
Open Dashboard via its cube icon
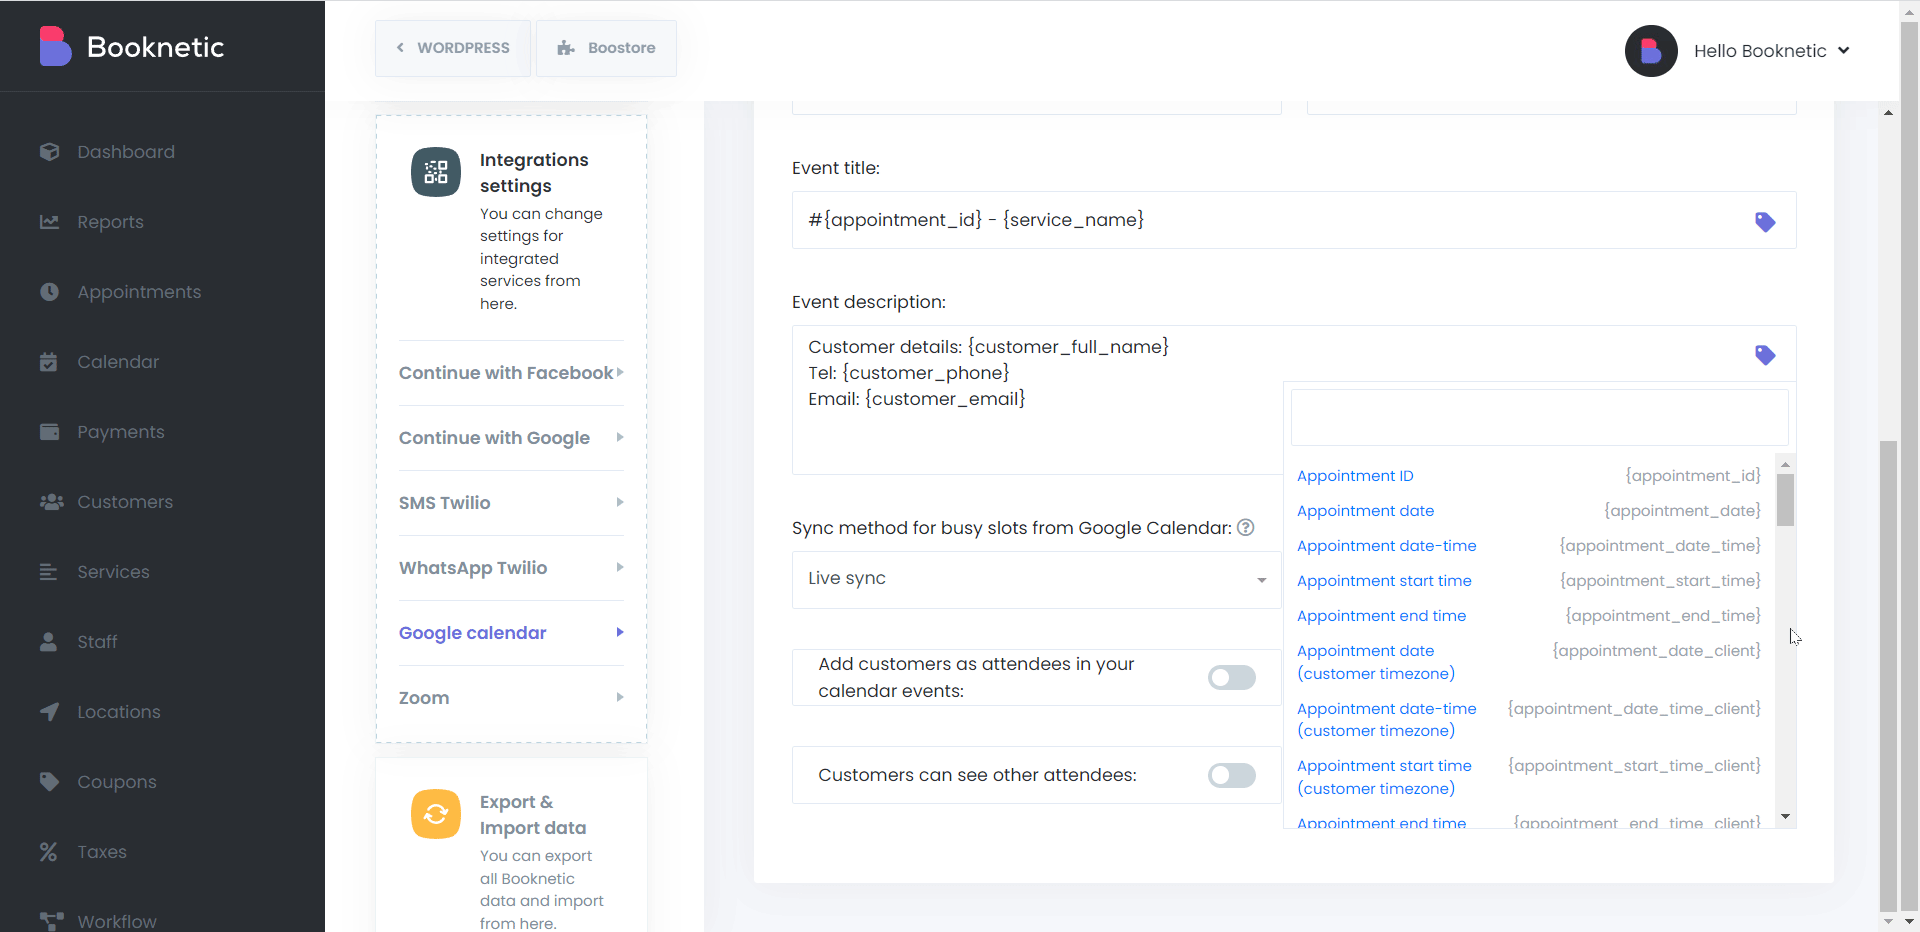[x=49, y=152]
